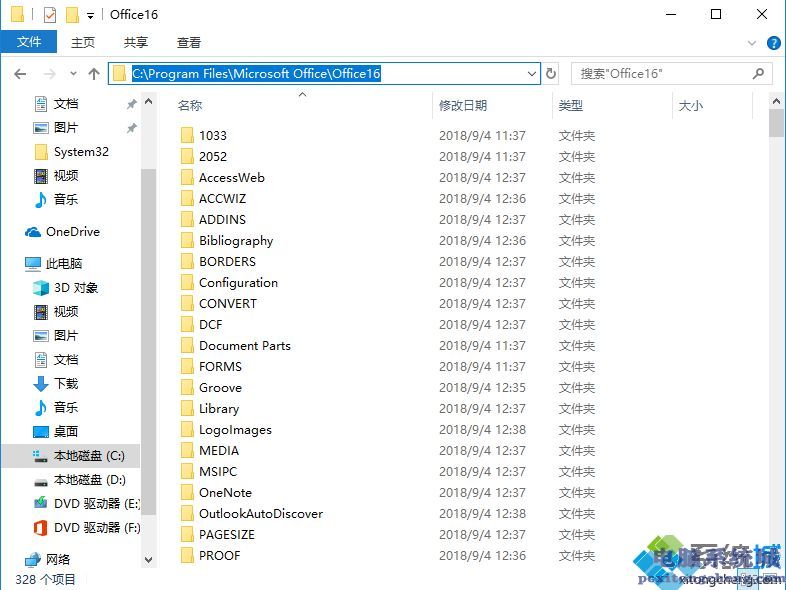Select the 2052 folder icon
The width and height of the screenshot is (786, 590).
187,156
